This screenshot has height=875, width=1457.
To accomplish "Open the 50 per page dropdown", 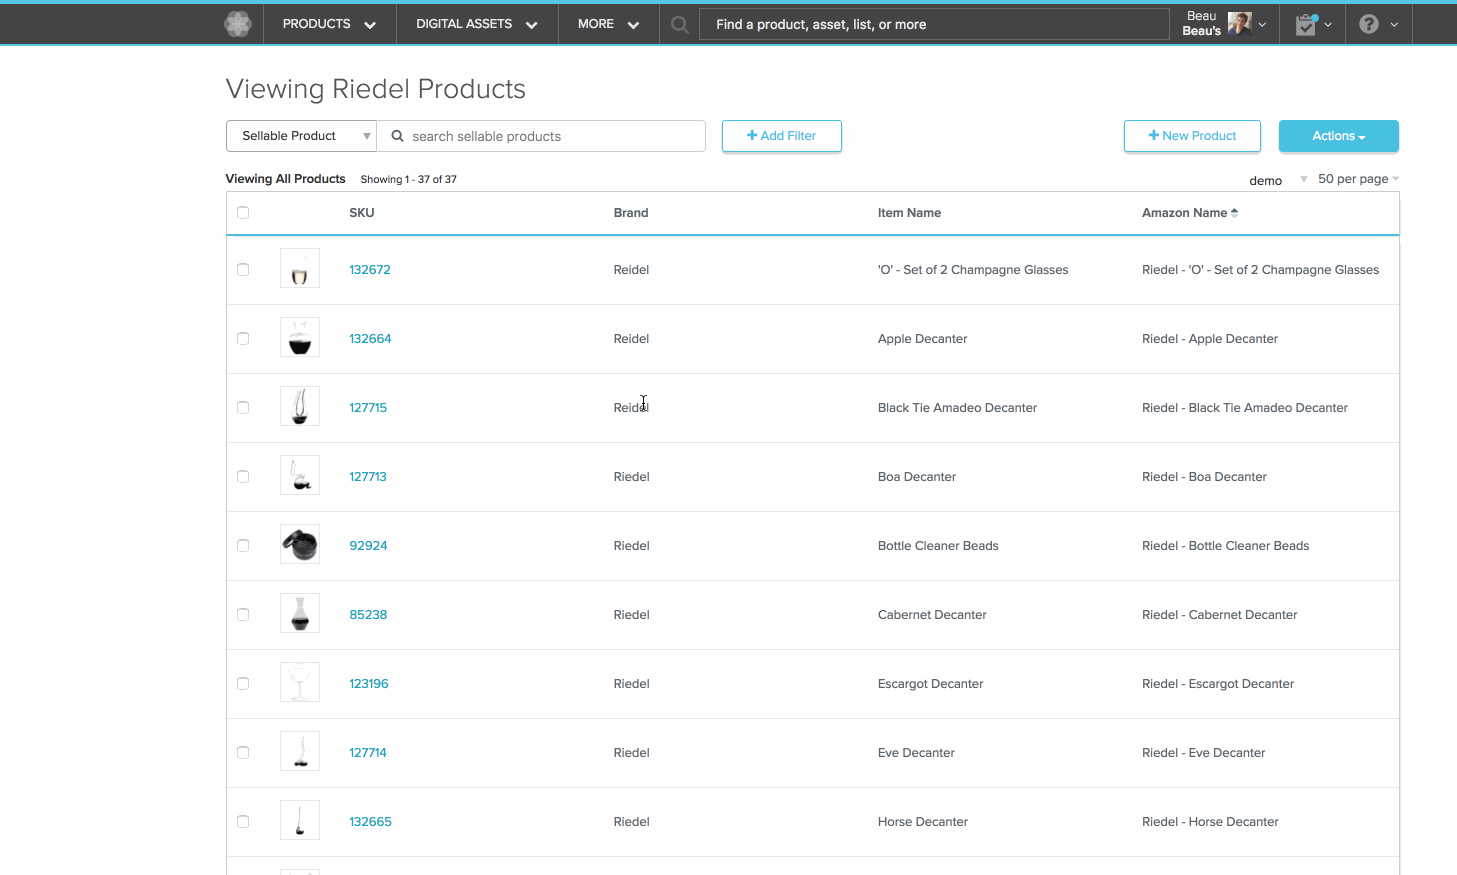I will tap(1358, 179).
